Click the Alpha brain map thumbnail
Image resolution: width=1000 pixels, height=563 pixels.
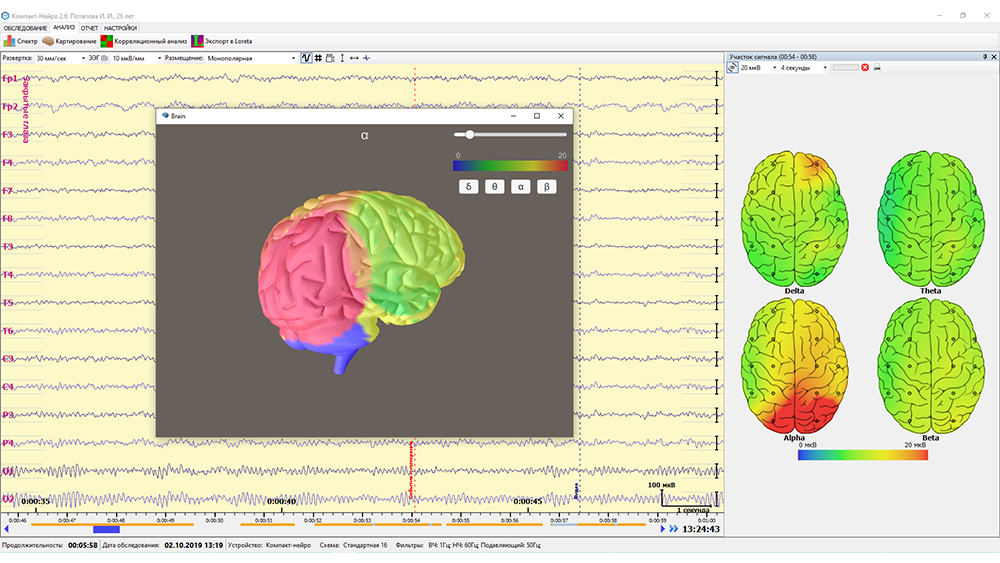(794, 369)
